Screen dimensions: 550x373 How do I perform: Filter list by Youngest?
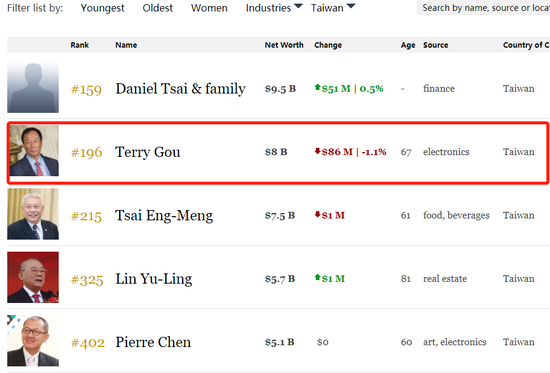point(102,8)
